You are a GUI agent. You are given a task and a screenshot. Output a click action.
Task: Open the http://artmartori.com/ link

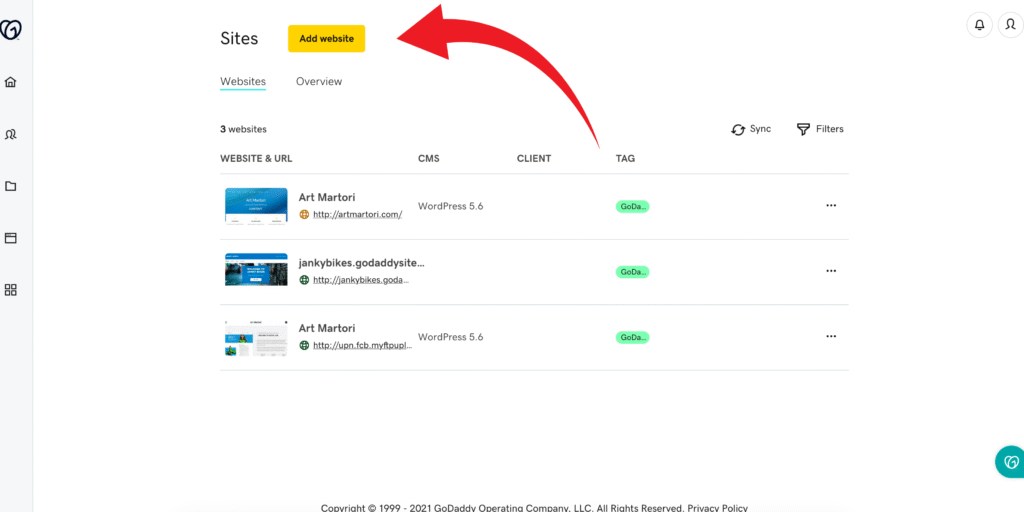(358, 214)
